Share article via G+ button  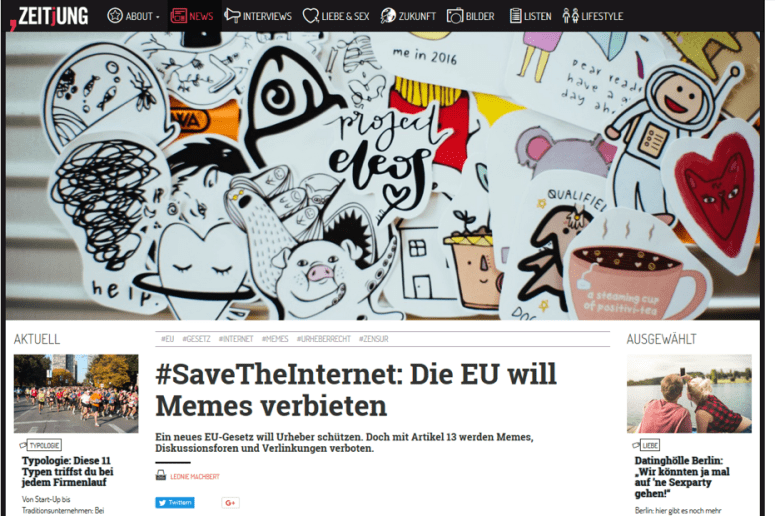pyautogui.click(x=230, y=503)
